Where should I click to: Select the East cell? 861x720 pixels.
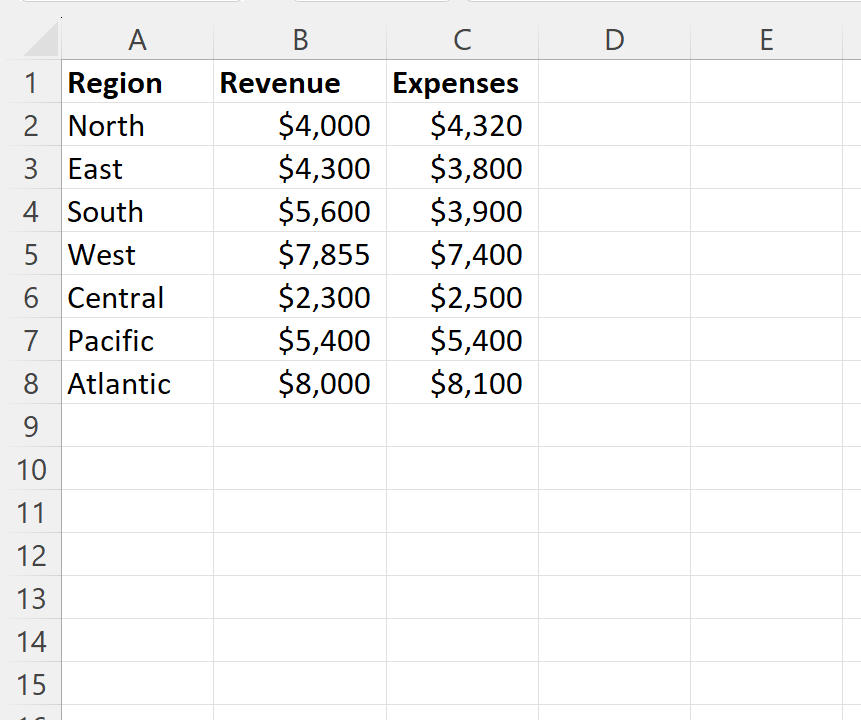(x=137, y=167)
